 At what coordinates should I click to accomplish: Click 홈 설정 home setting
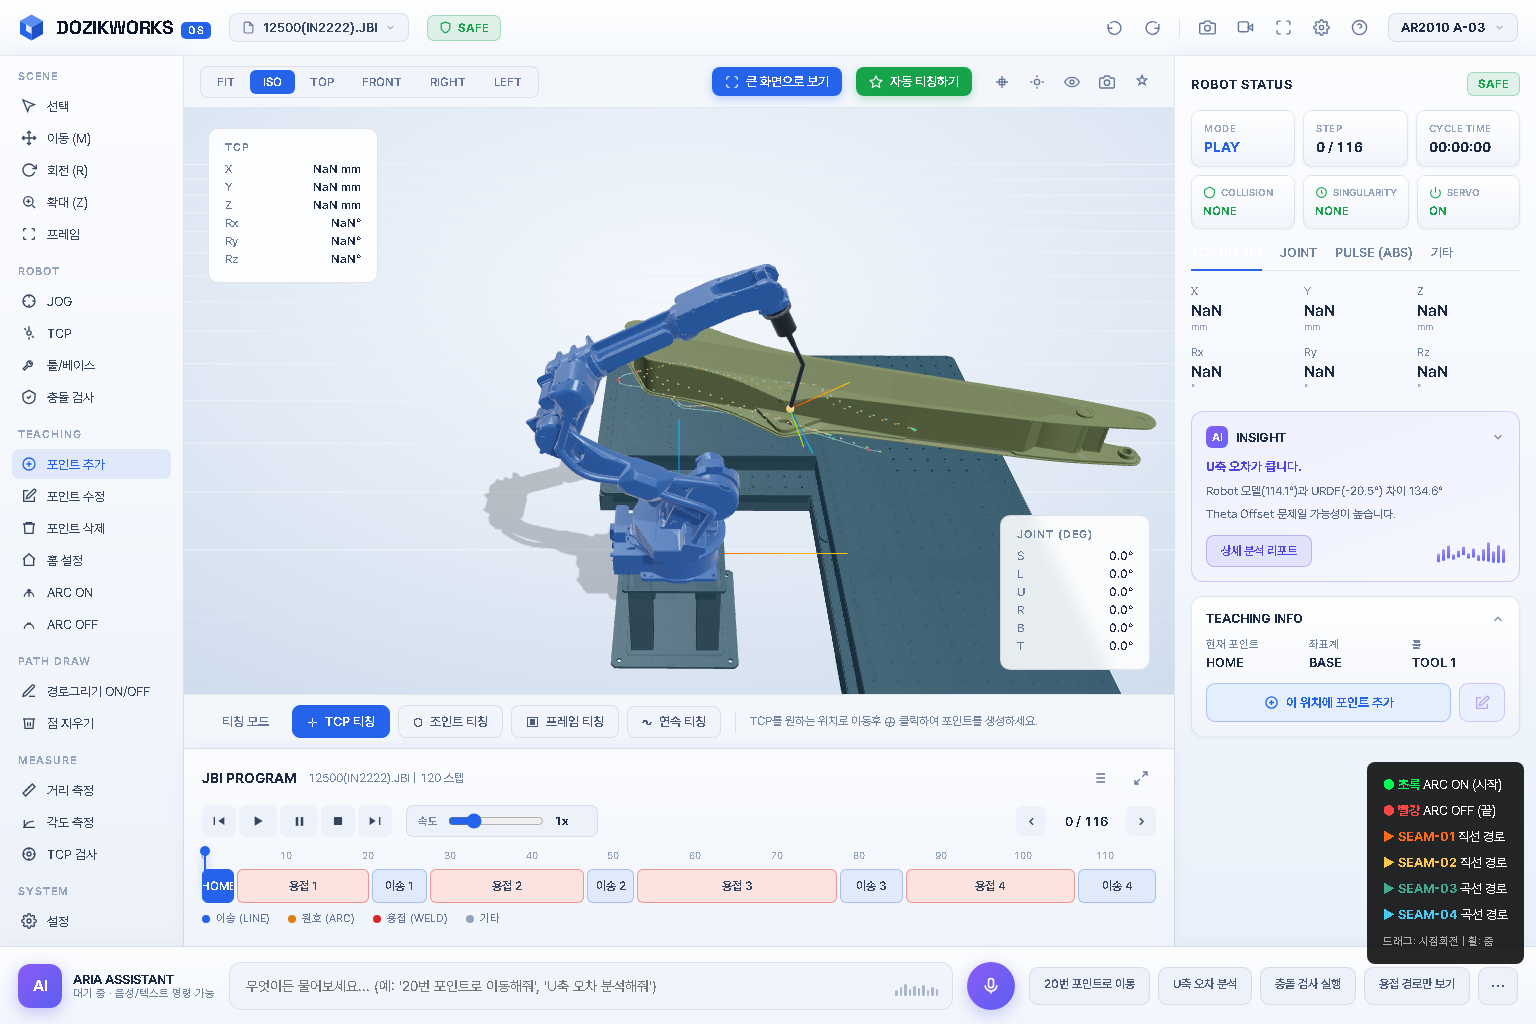click(x=91, y=560)
